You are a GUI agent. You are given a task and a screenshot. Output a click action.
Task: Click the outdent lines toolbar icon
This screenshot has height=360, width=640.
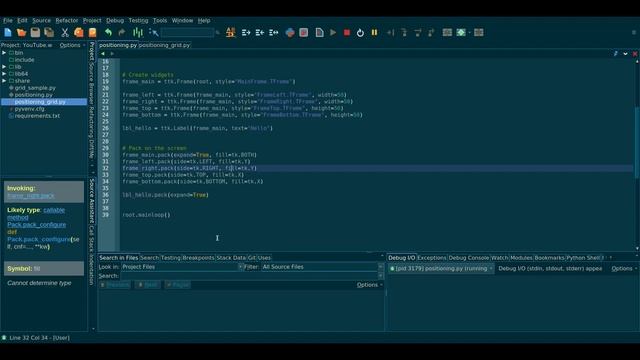[x=260, y=32]
